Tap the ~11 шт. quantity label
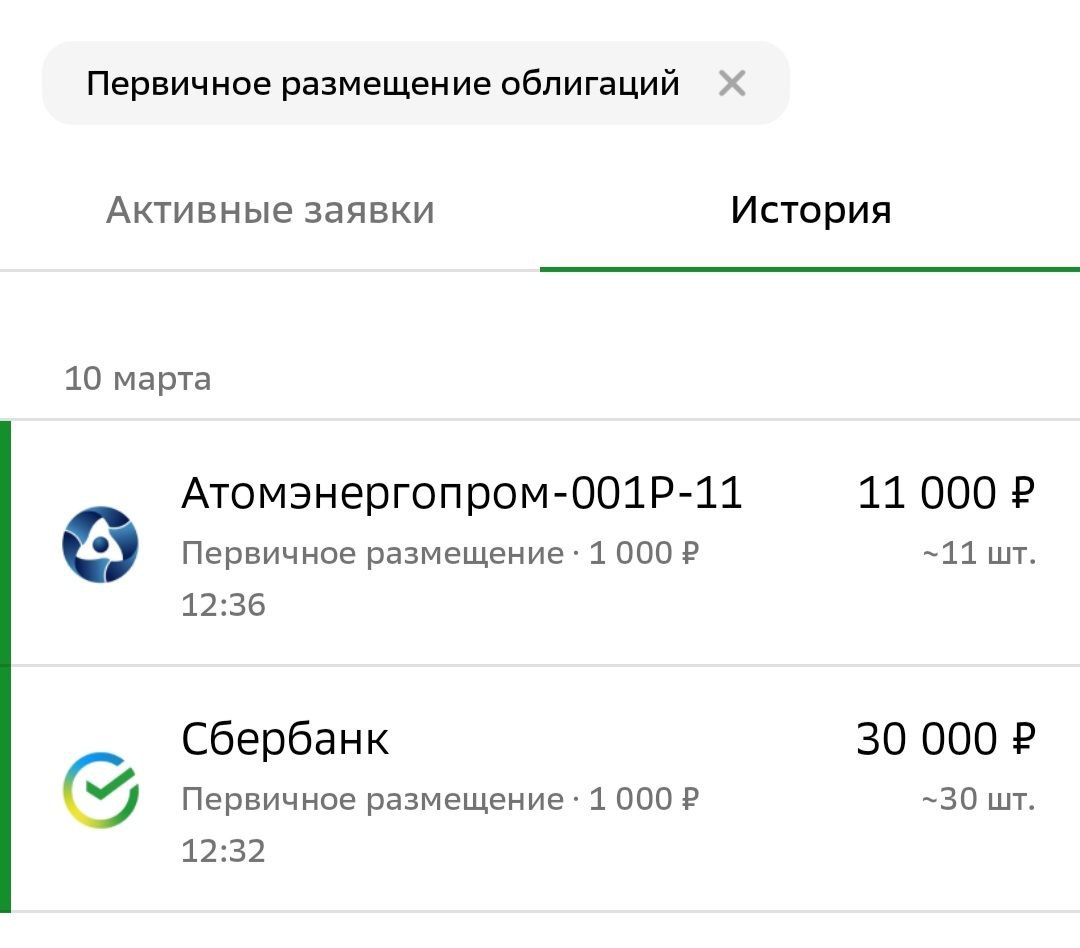 (x=978, y=553)
